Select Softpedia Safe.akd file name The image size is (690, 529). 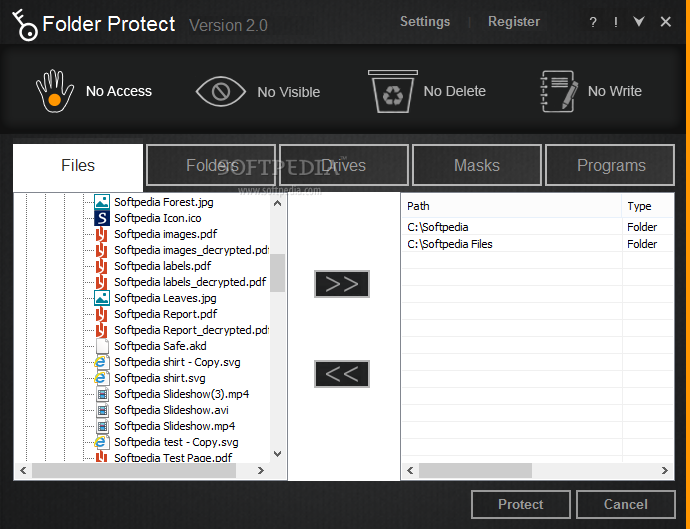160,346
